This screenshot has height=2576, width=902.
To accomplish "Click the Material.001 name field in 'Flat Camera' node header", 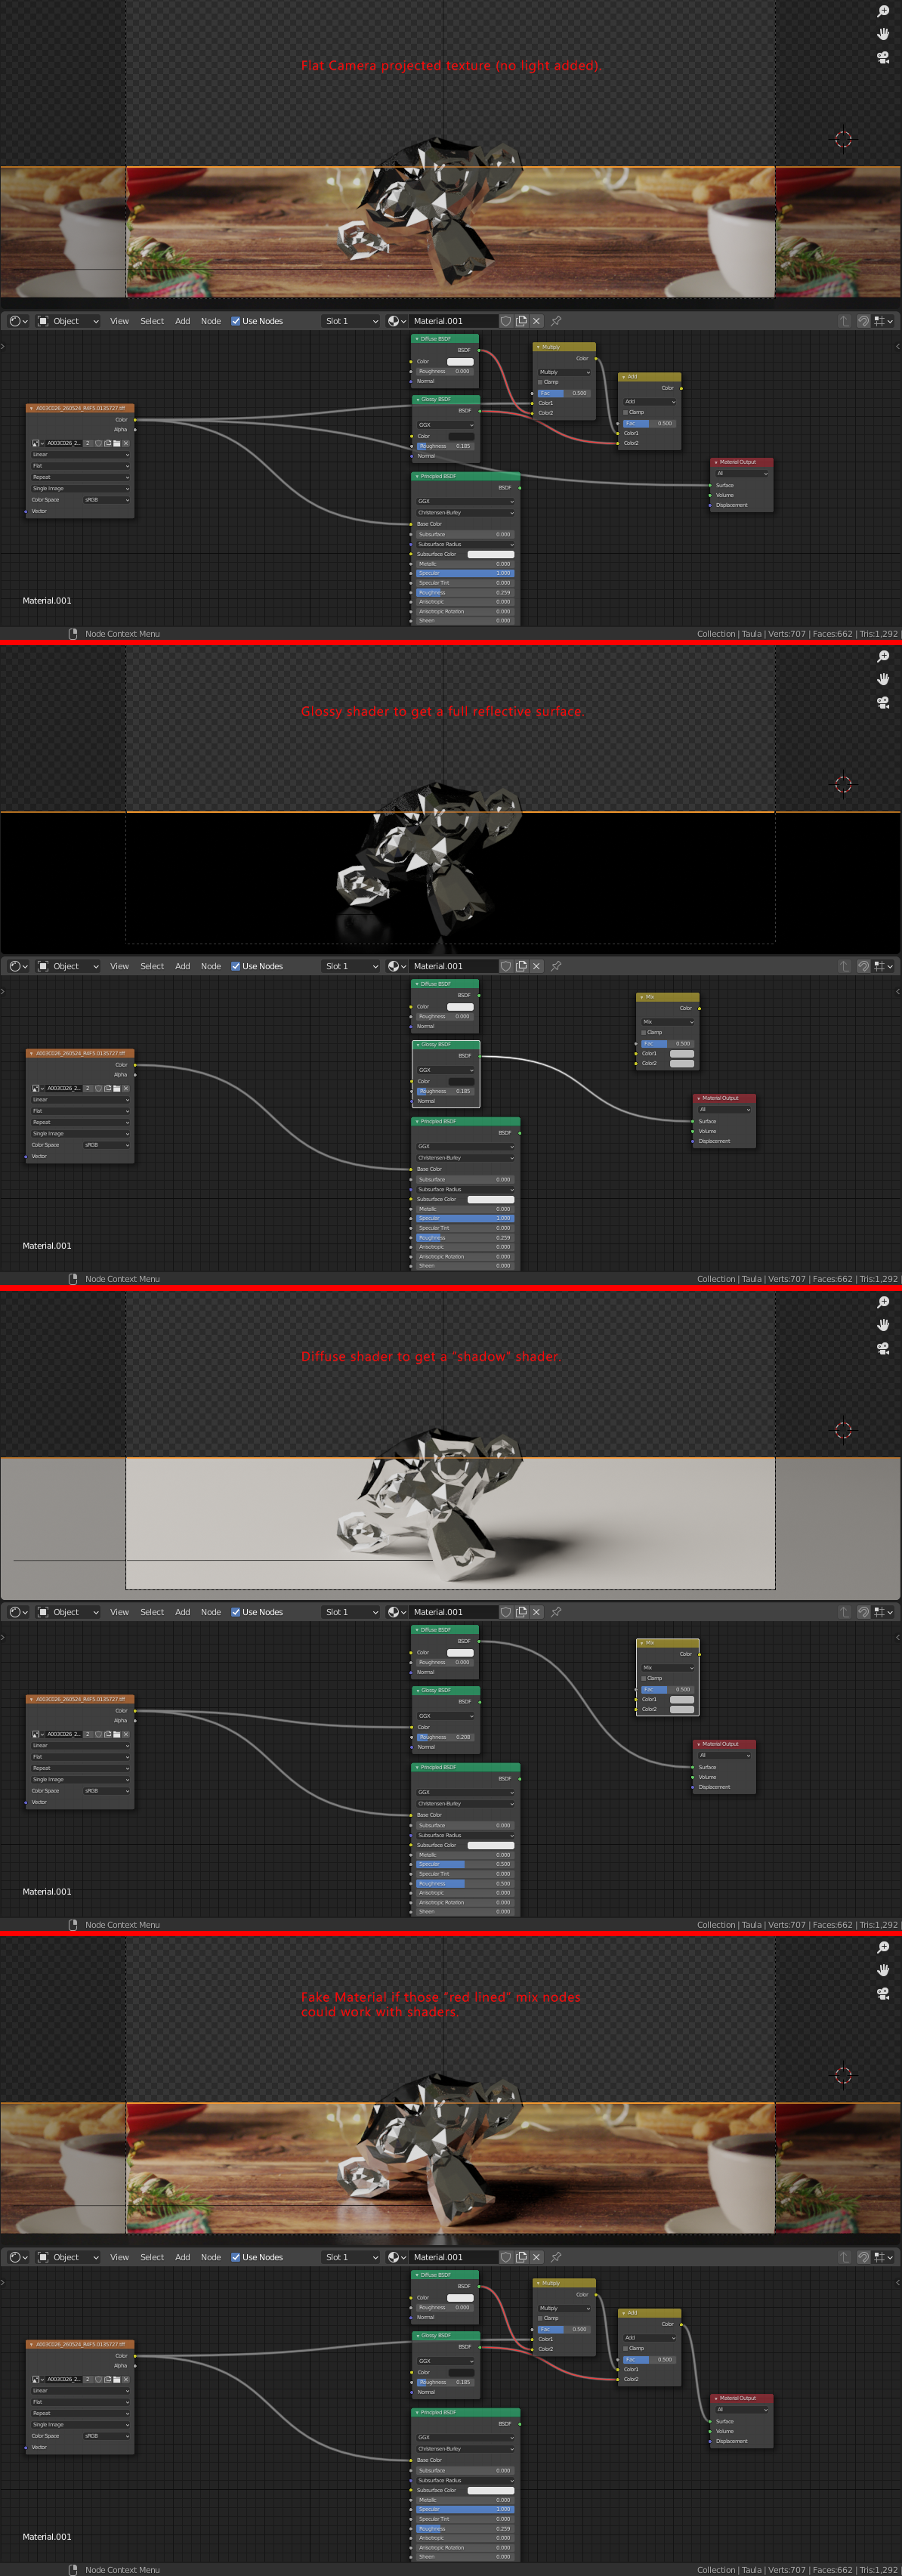I will tap(454, 321).
